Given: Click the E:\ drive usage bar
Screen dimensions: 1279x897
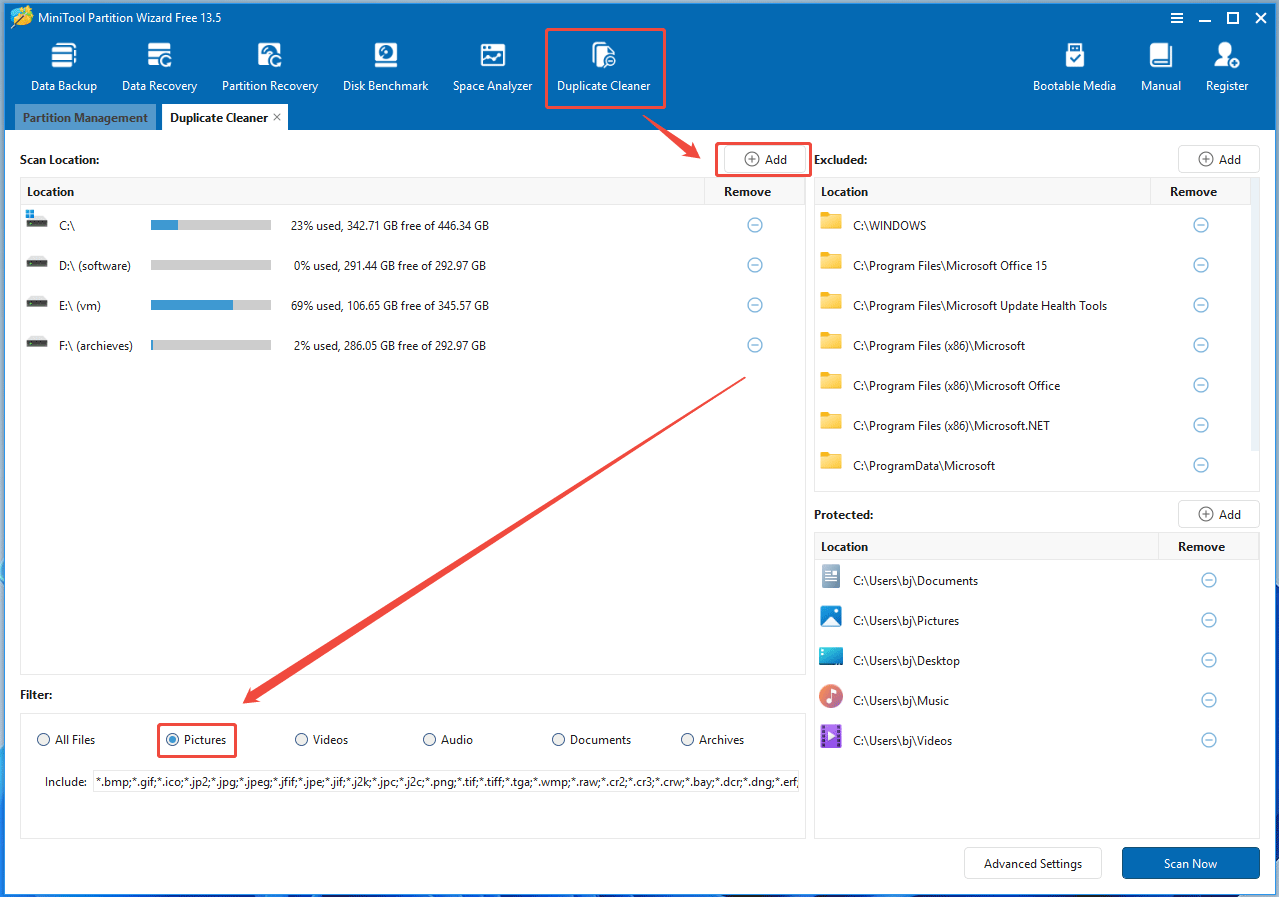Looking at the screenshot, I should 210,305.
